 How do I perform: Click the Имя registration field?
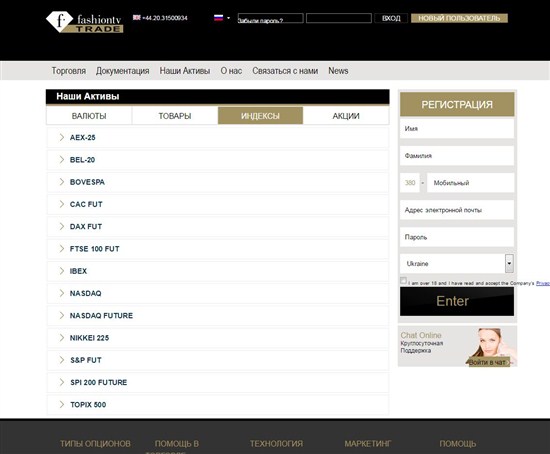tap(457, 128)
